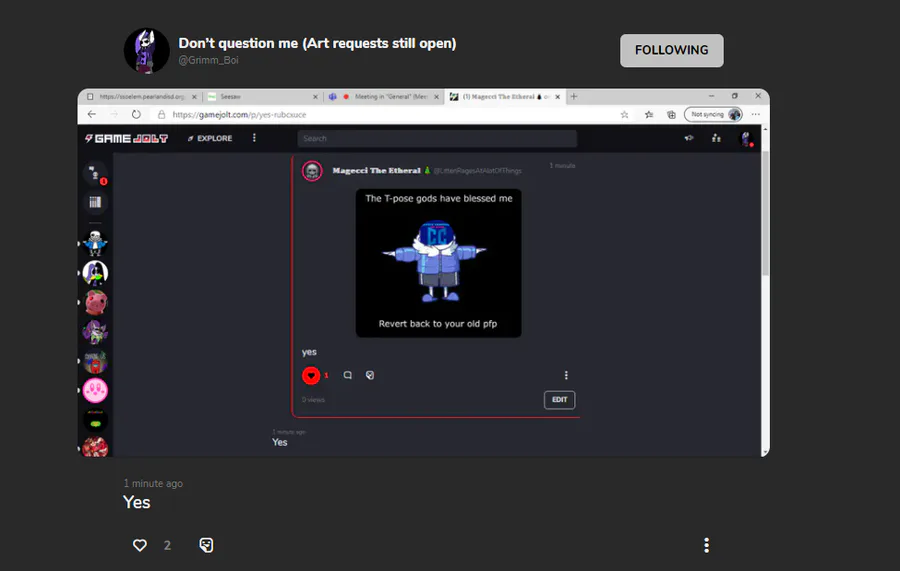Open the like count 2 beside the heart

[x=167, y=545]
